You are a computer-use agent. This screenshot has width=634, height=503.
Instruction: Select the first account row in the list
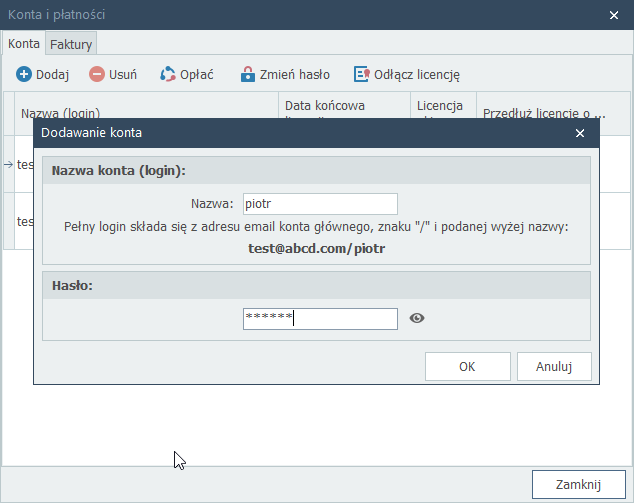[x=18, y=164]
